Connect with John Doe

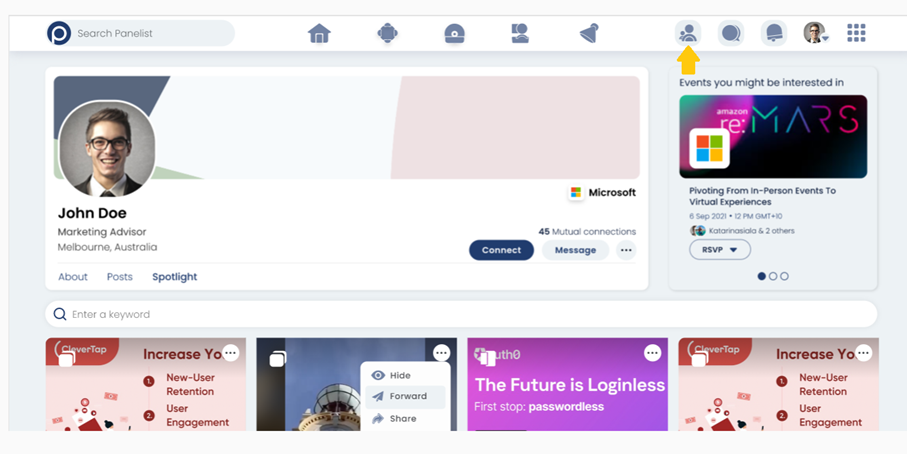(502, 250)
